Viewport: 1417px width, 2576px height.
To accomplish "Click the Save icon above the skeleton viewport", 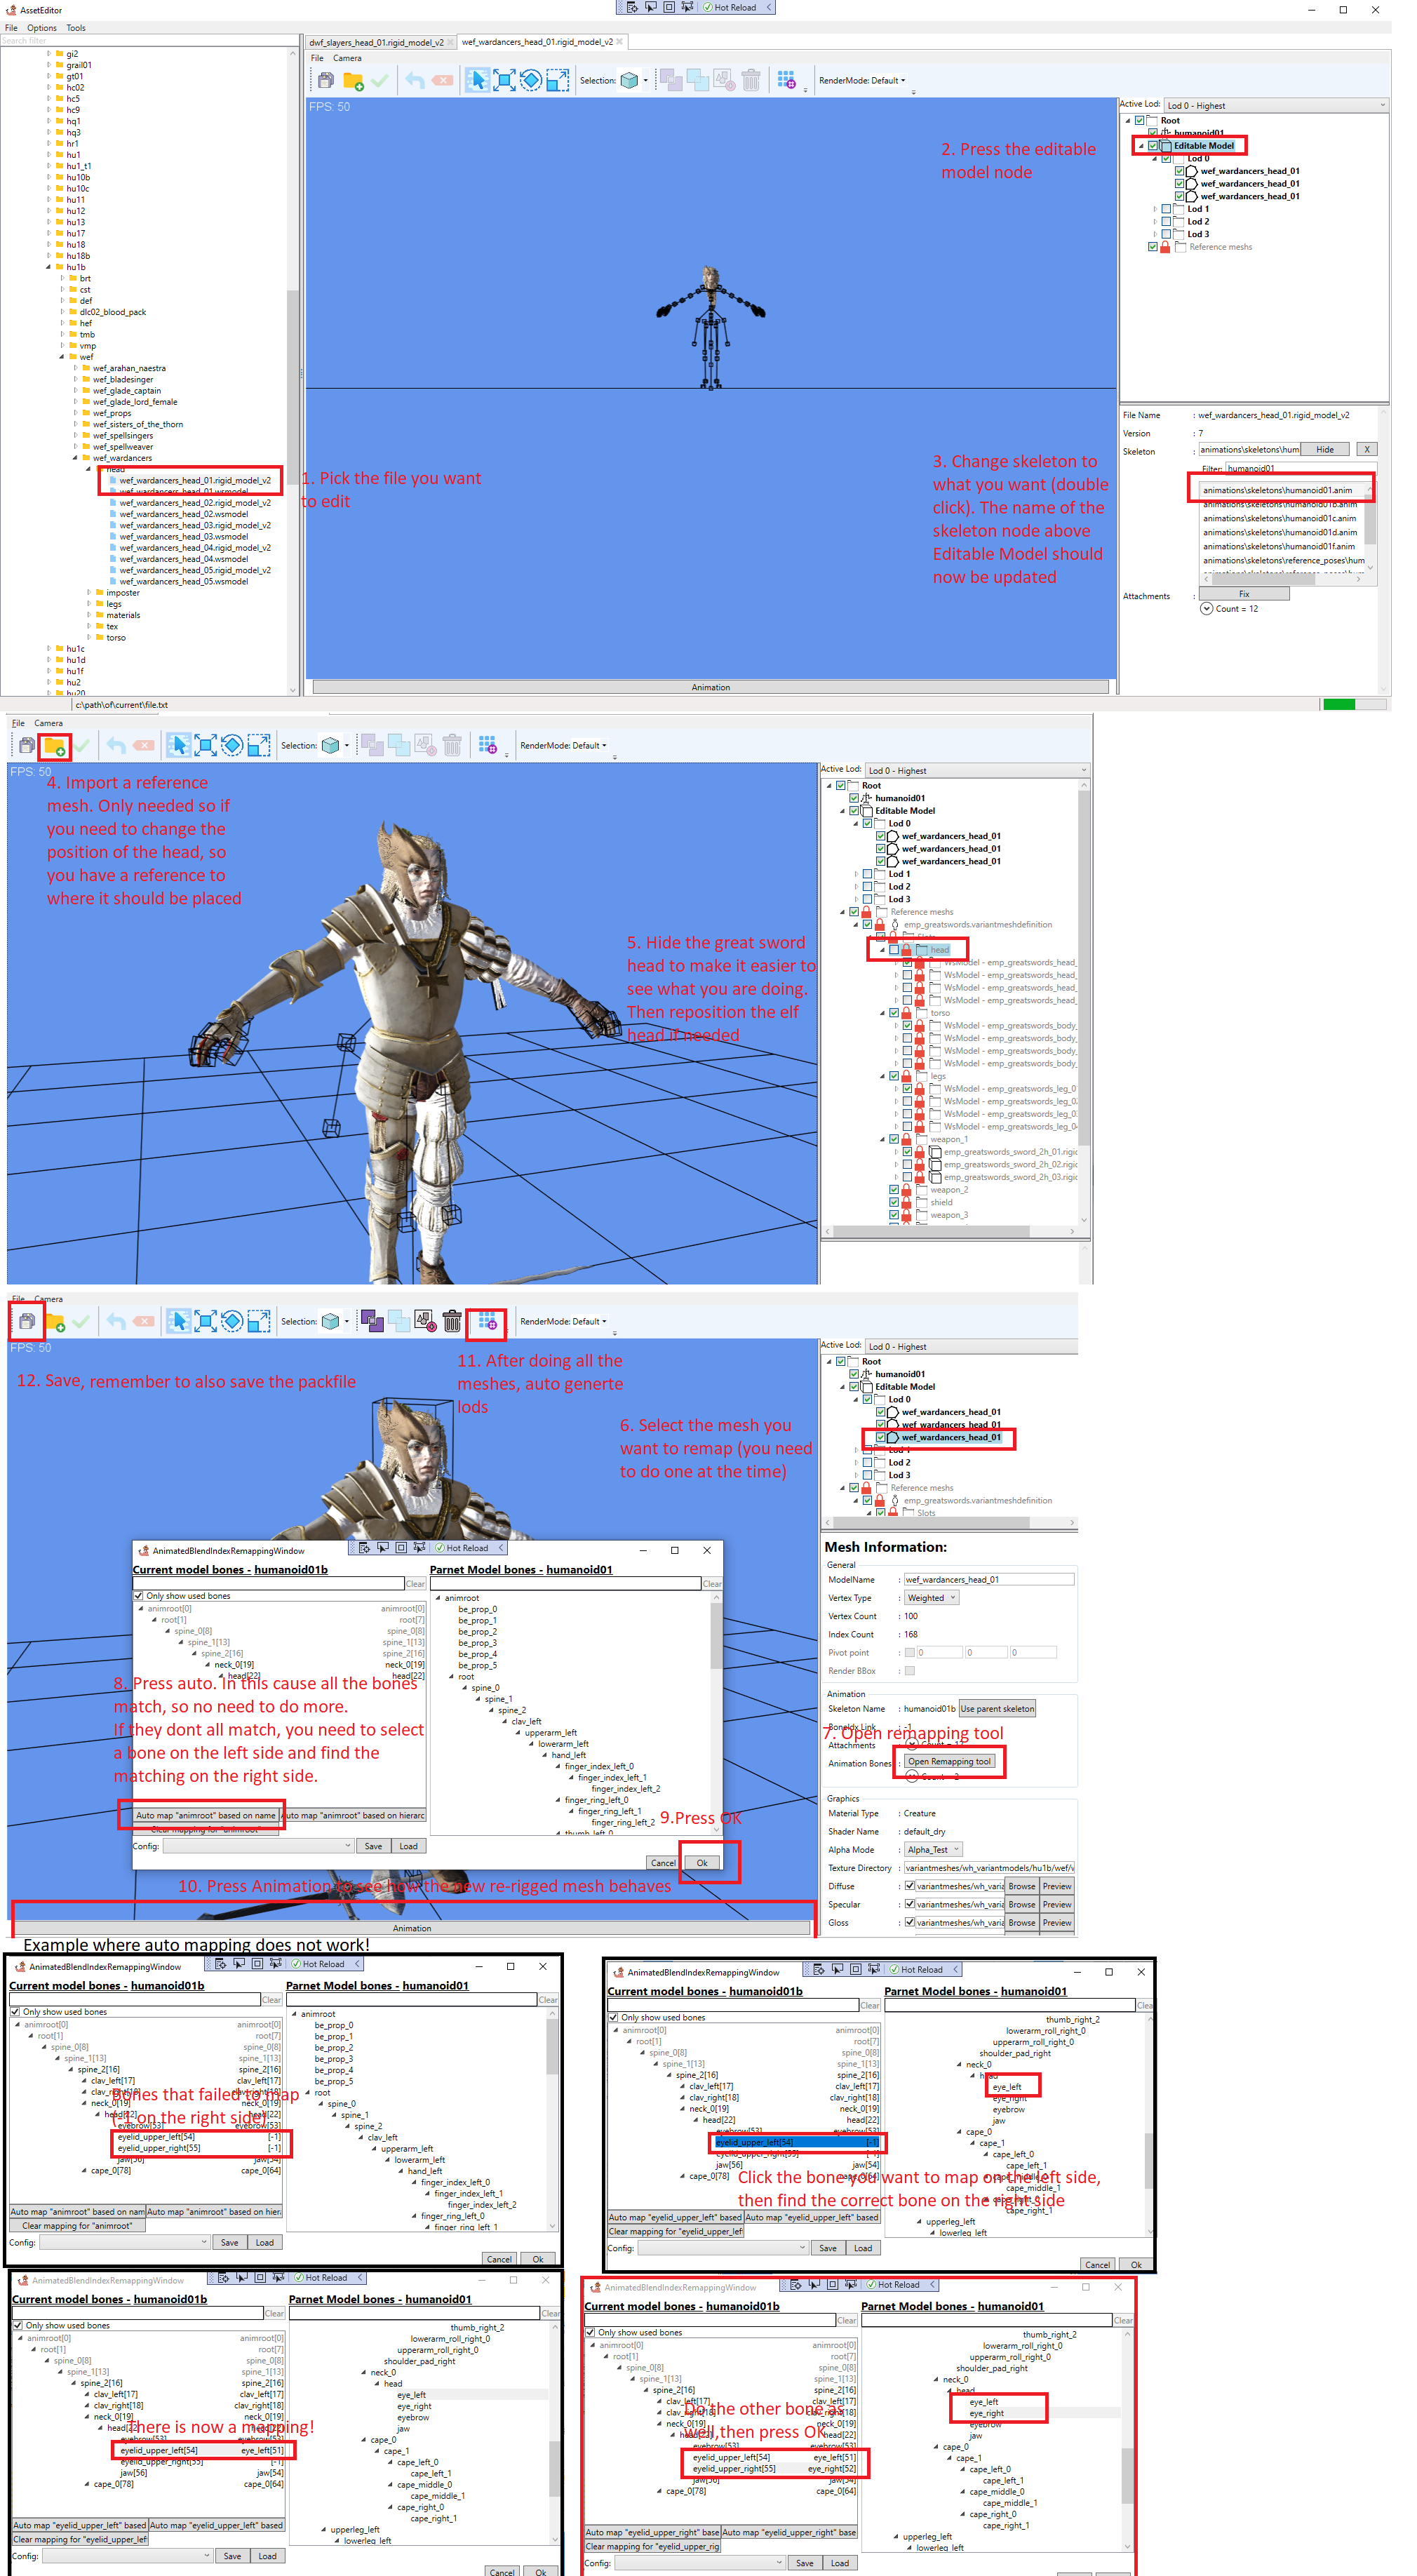I will [326, 80].
